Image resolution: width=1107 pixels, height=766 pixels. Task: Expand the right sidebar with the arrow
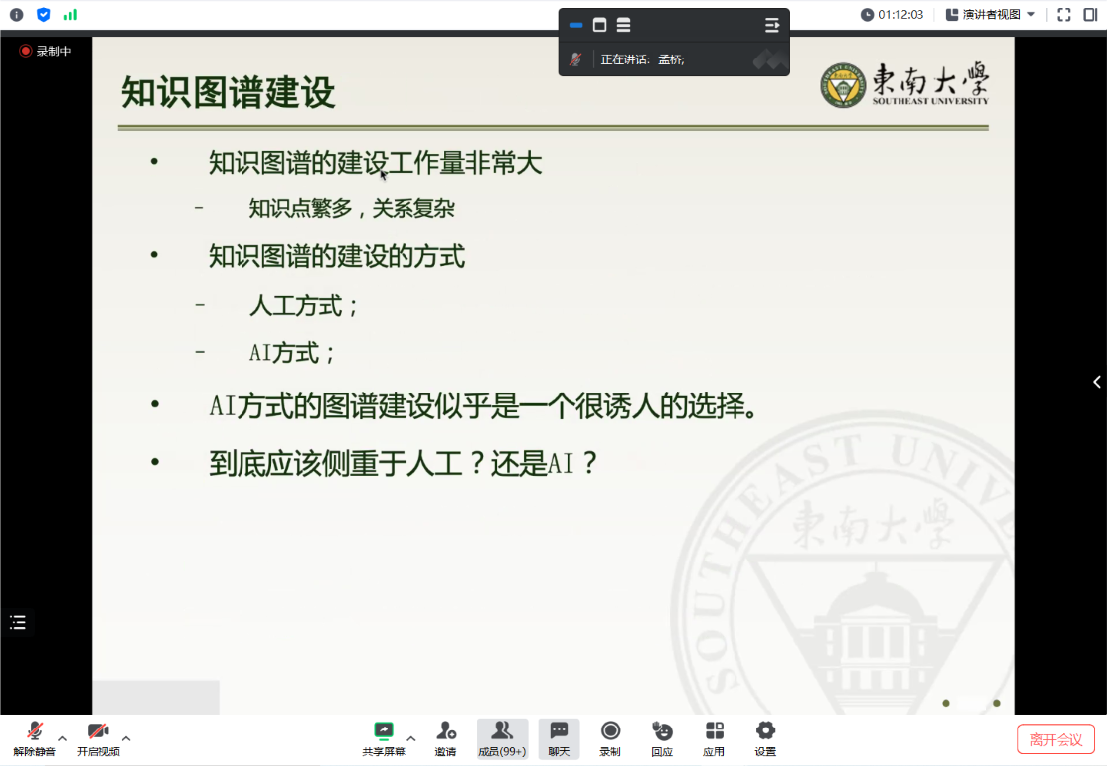pyautogui.click(x=1096, y=382)
